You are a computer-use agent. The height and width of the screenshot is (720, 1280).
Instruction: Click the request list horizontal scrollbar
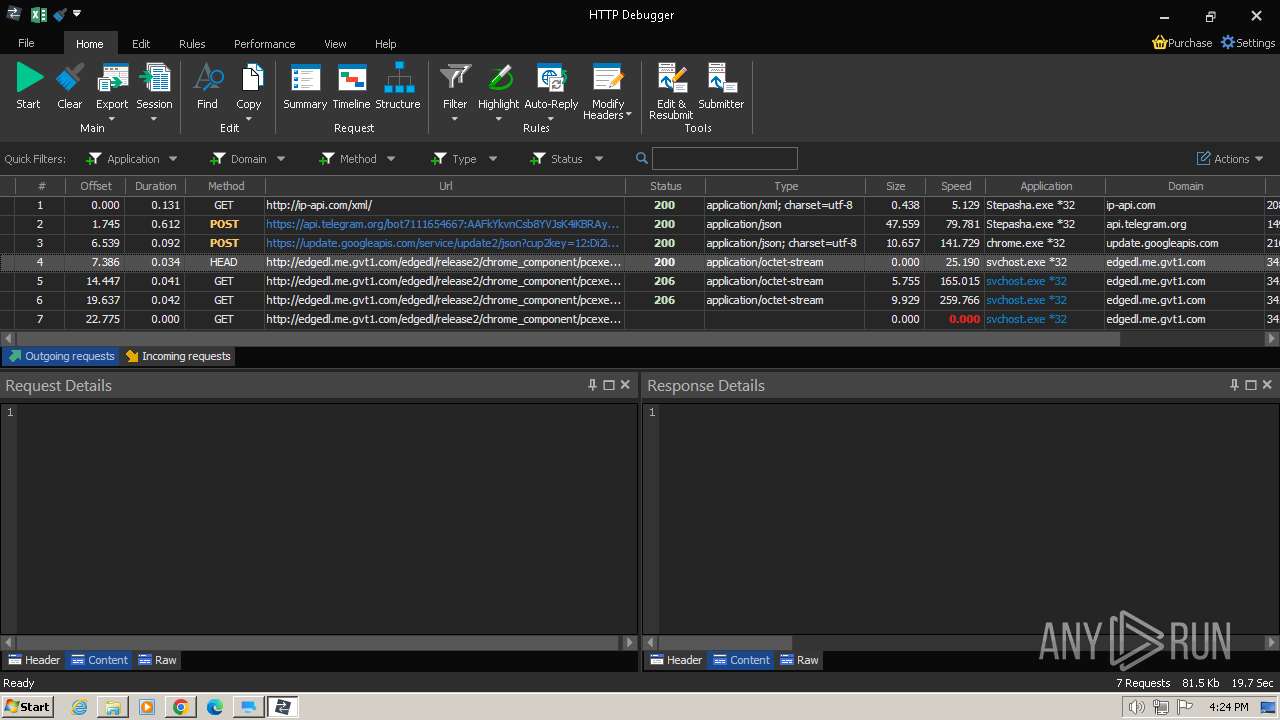point(566,339)
